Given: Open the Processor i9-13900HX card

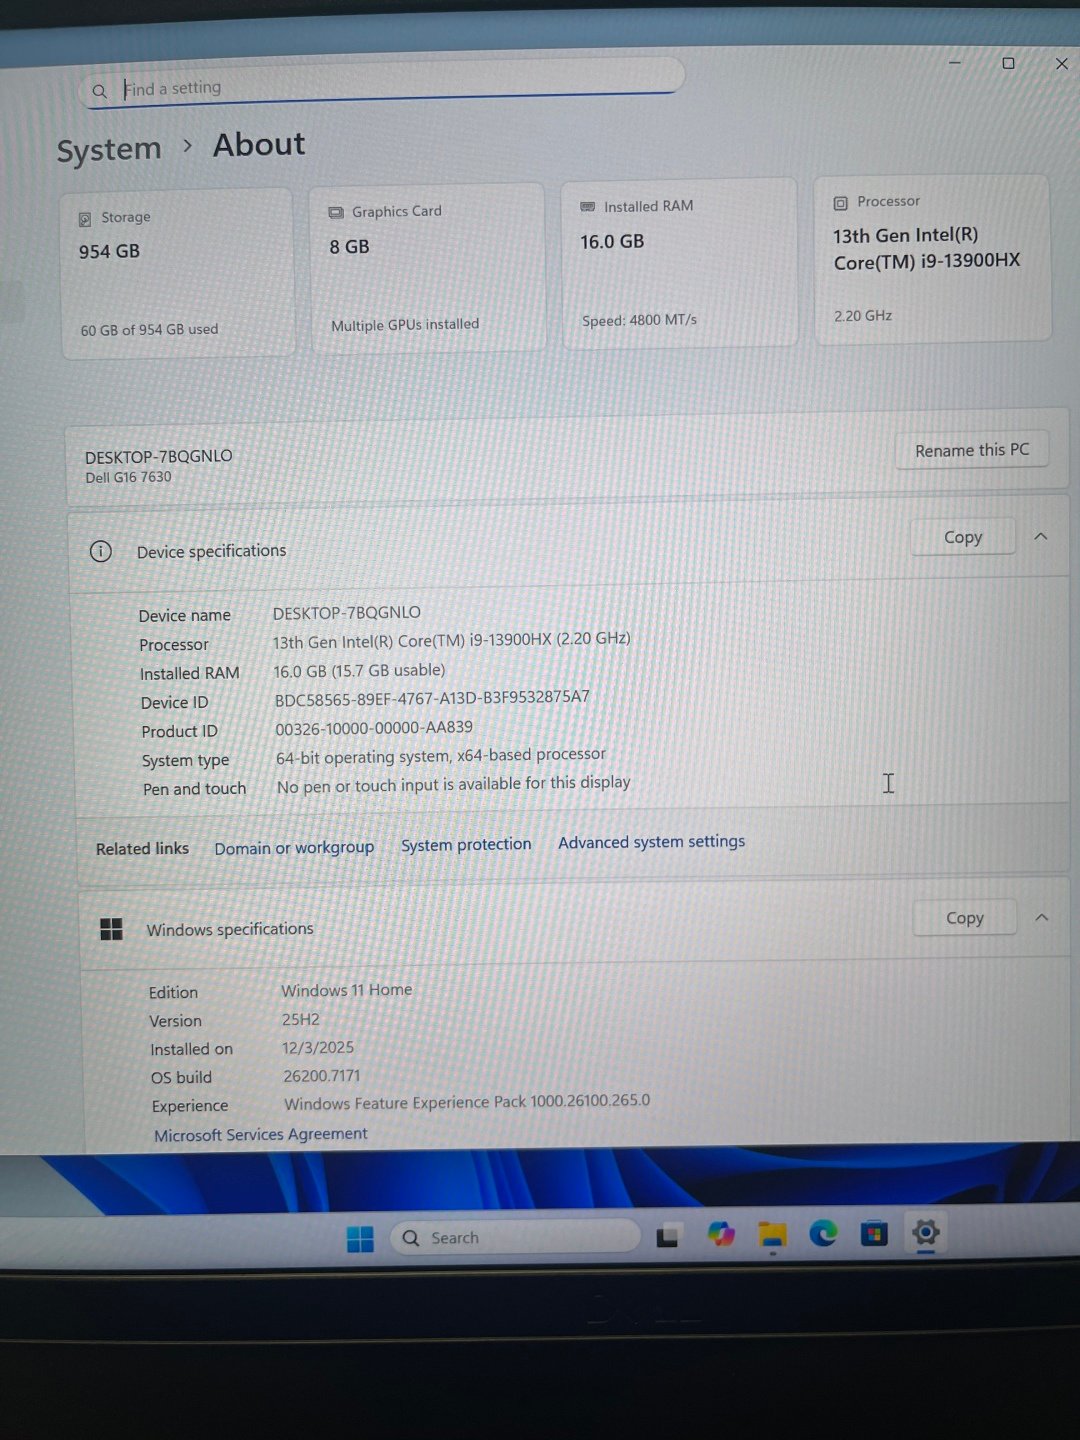Looking at the screenshot, I should tap(932, 260).
